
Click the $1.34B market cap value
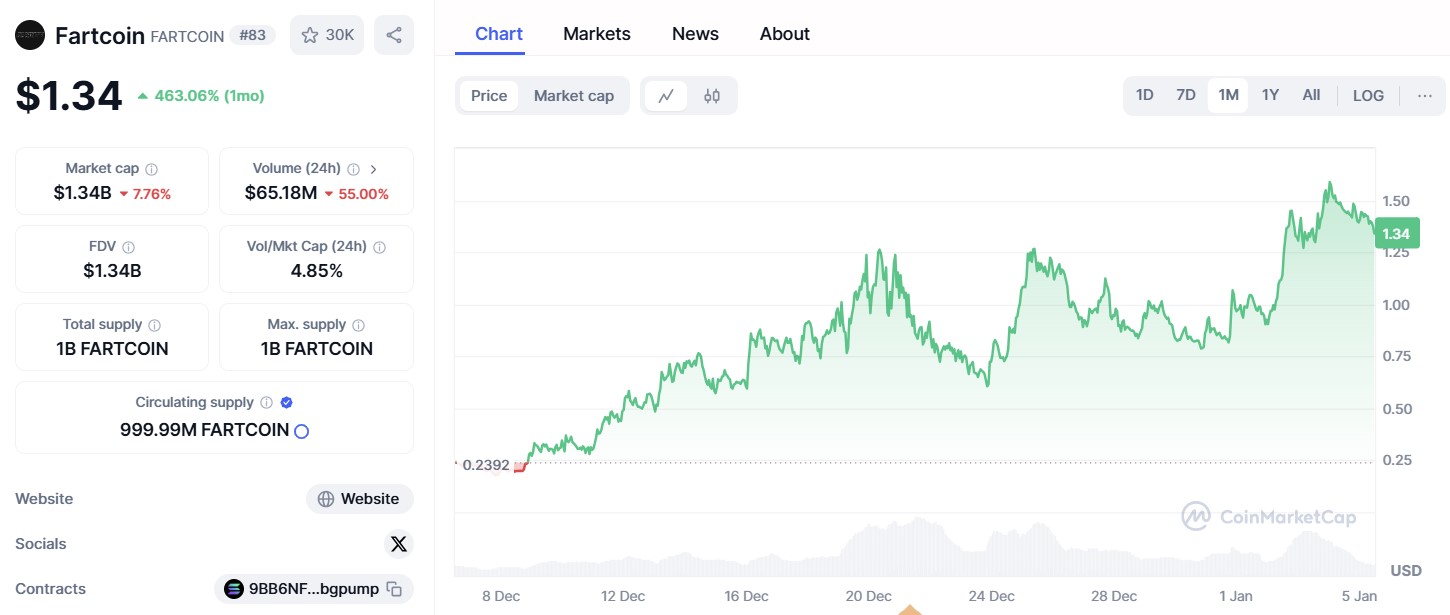83,193
